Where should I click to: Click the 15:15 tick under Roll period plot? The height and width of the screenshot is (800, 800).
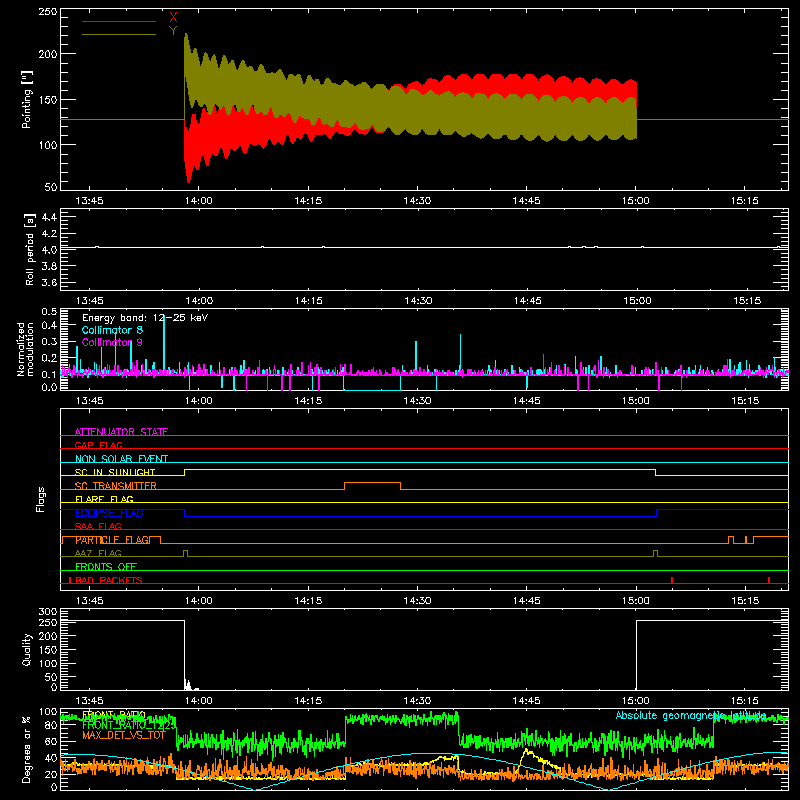[x=747, y=301]
